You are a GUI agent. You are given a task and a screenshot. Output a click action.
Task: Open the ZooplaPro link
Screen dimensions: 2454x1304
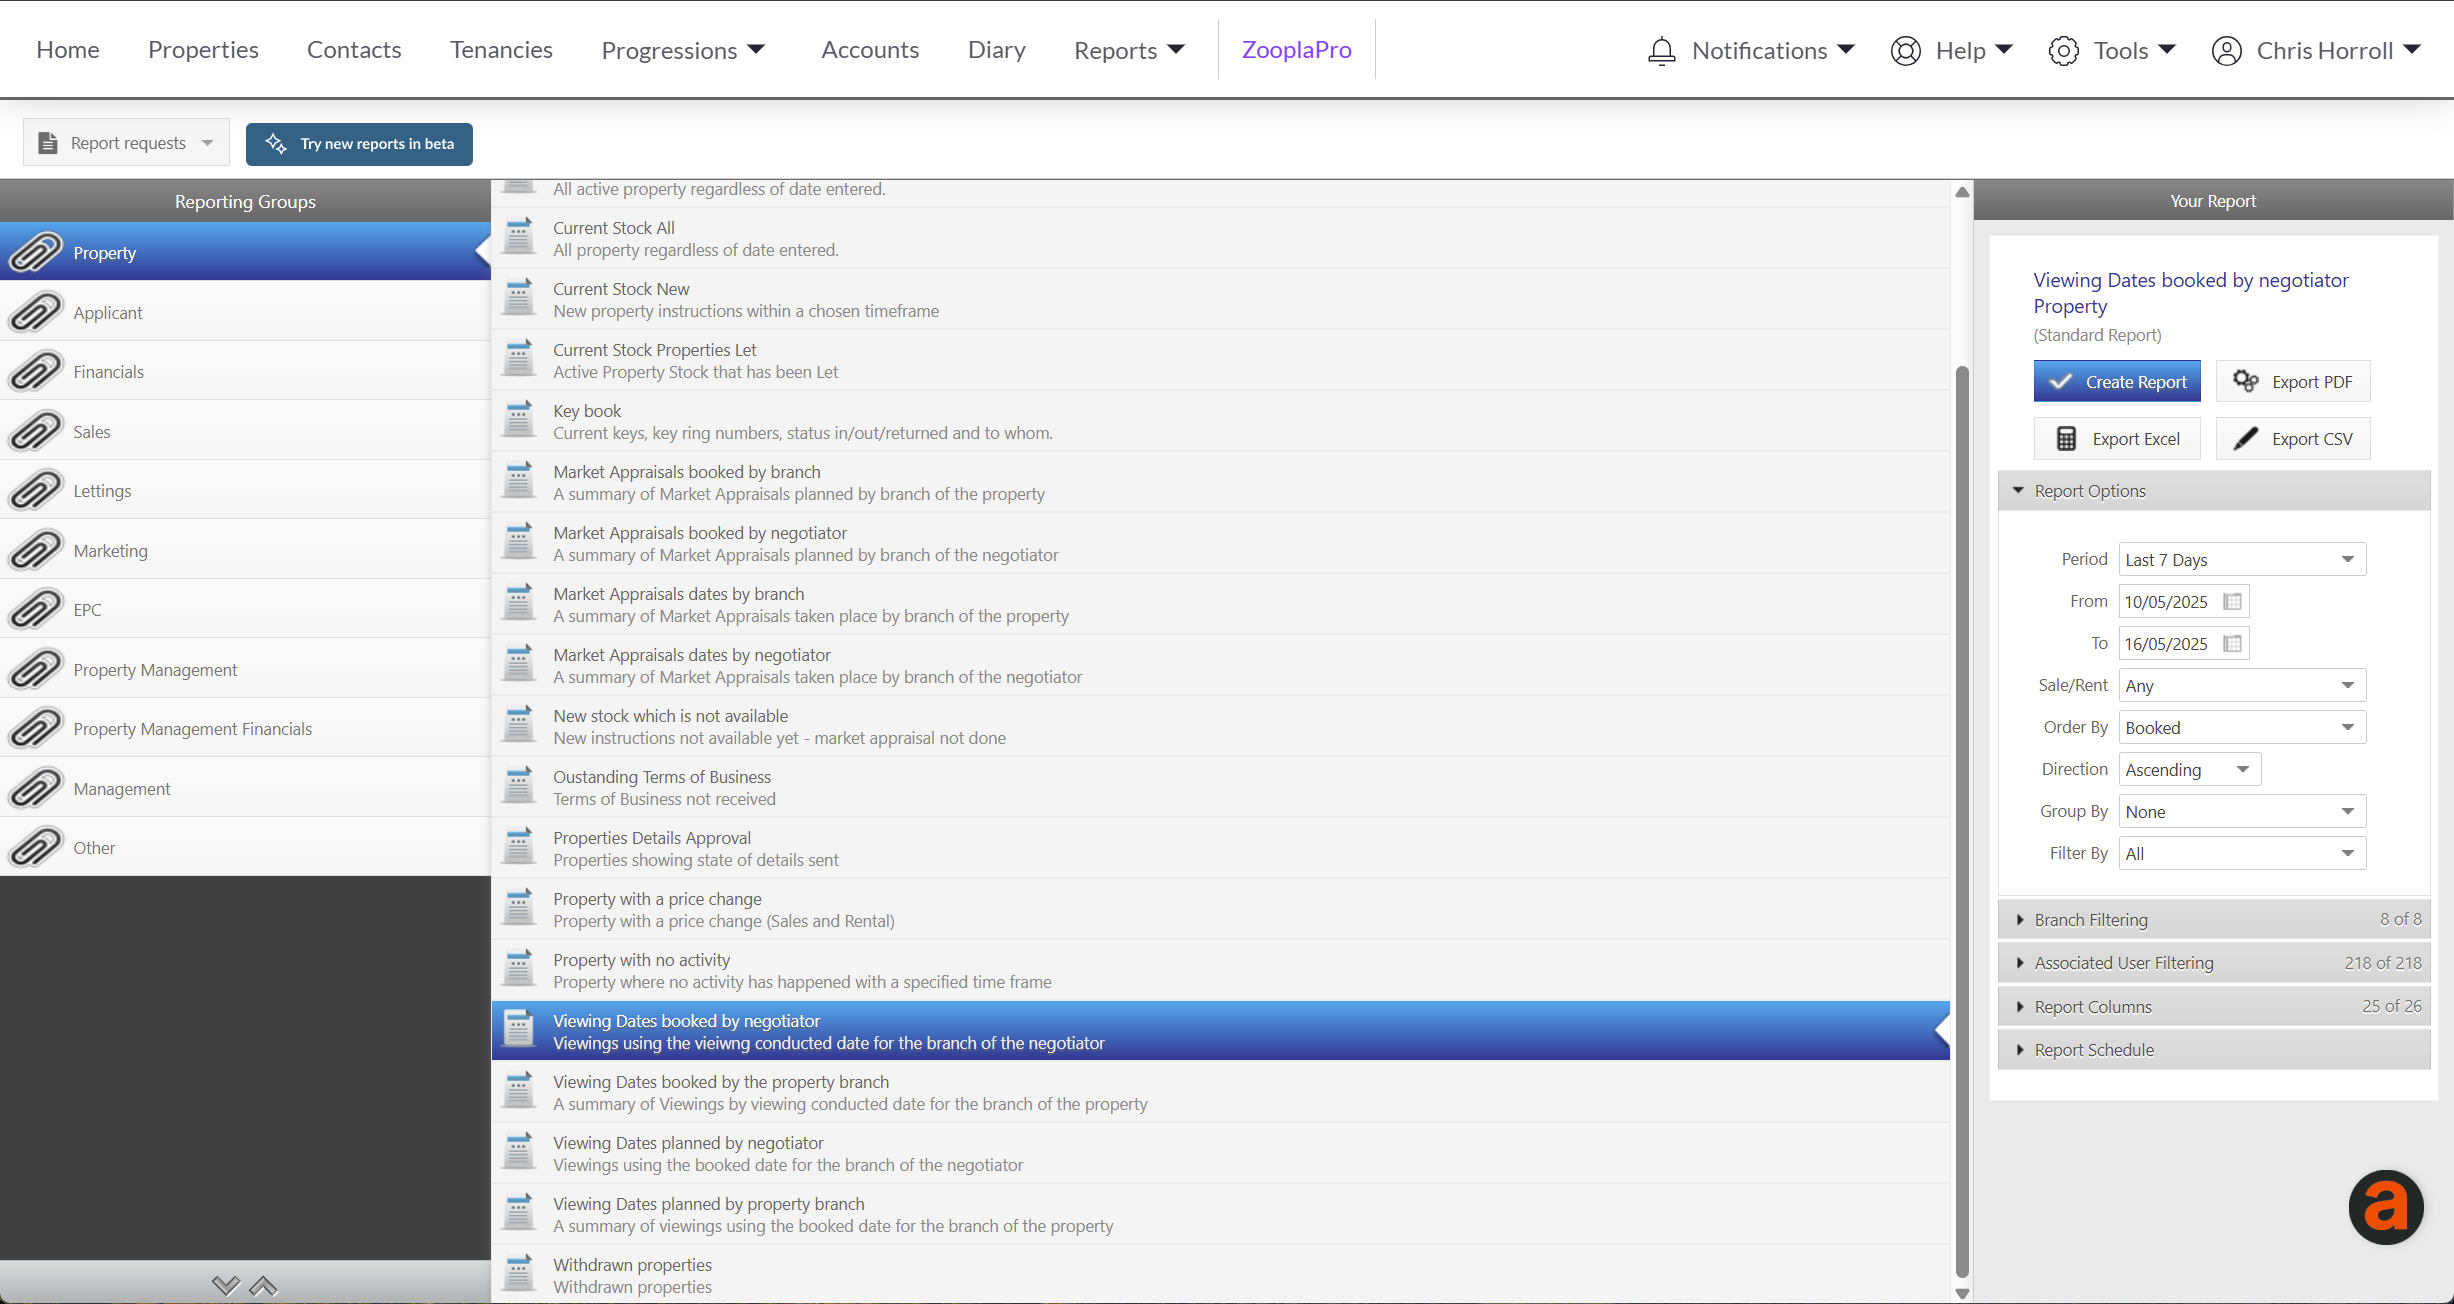pyautogui.click(x=1296, y=50)
